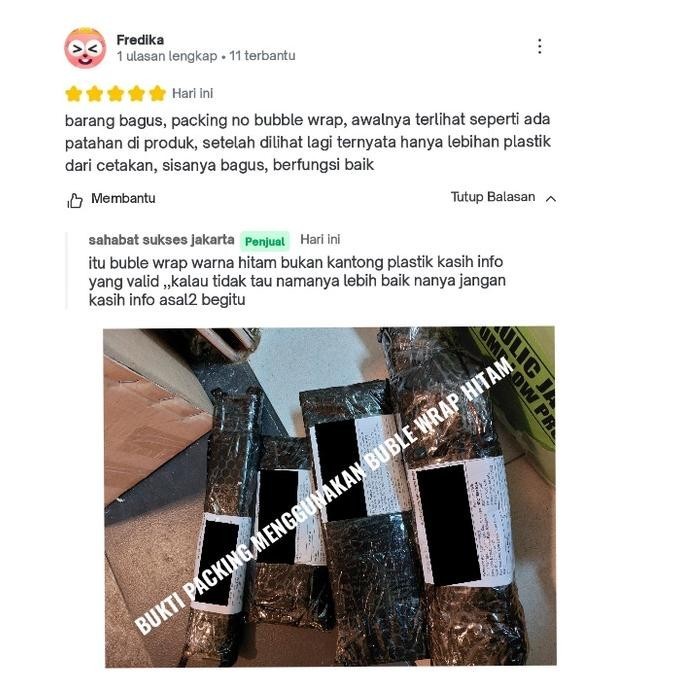682x682 pixels.
Task: Open Fredika's profile avatar
Action: (x=85, y=48)
